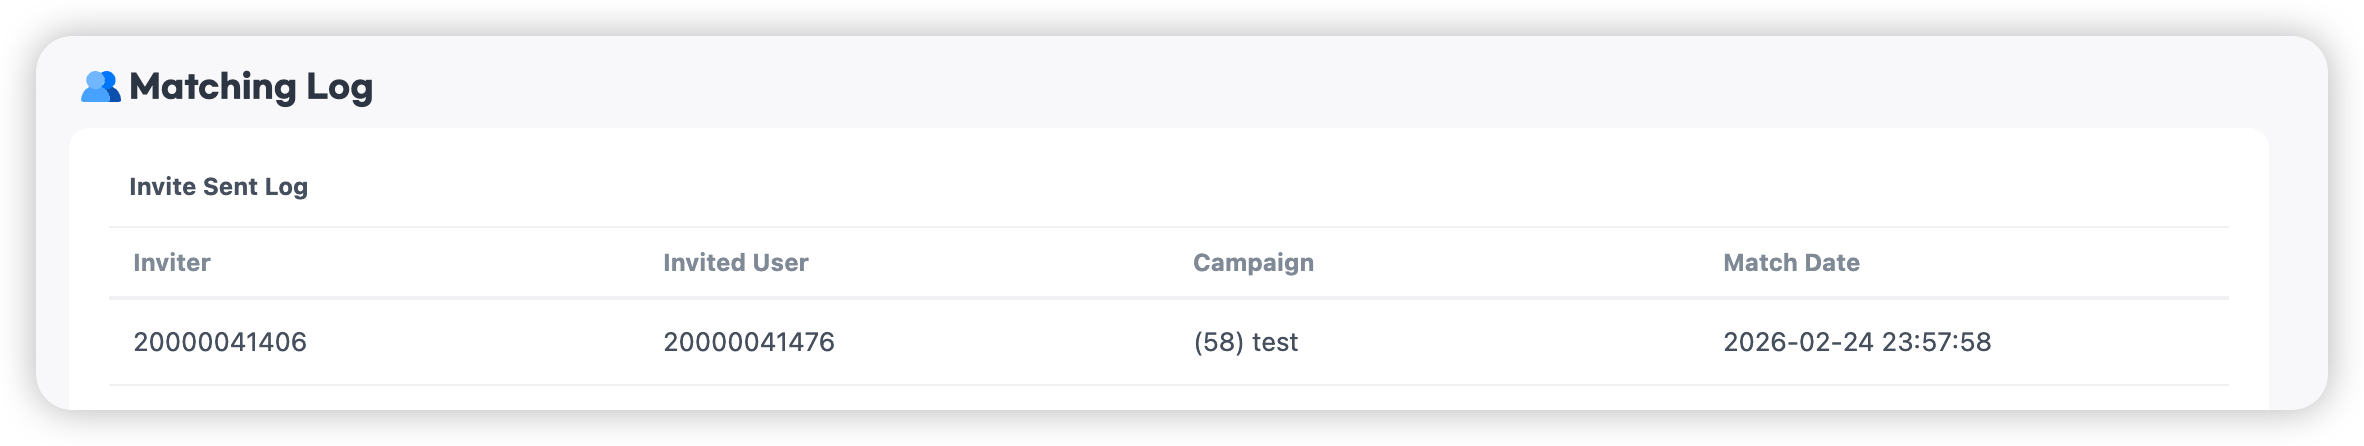Click the word "Date" in Match Date header

click(1833, 263)
